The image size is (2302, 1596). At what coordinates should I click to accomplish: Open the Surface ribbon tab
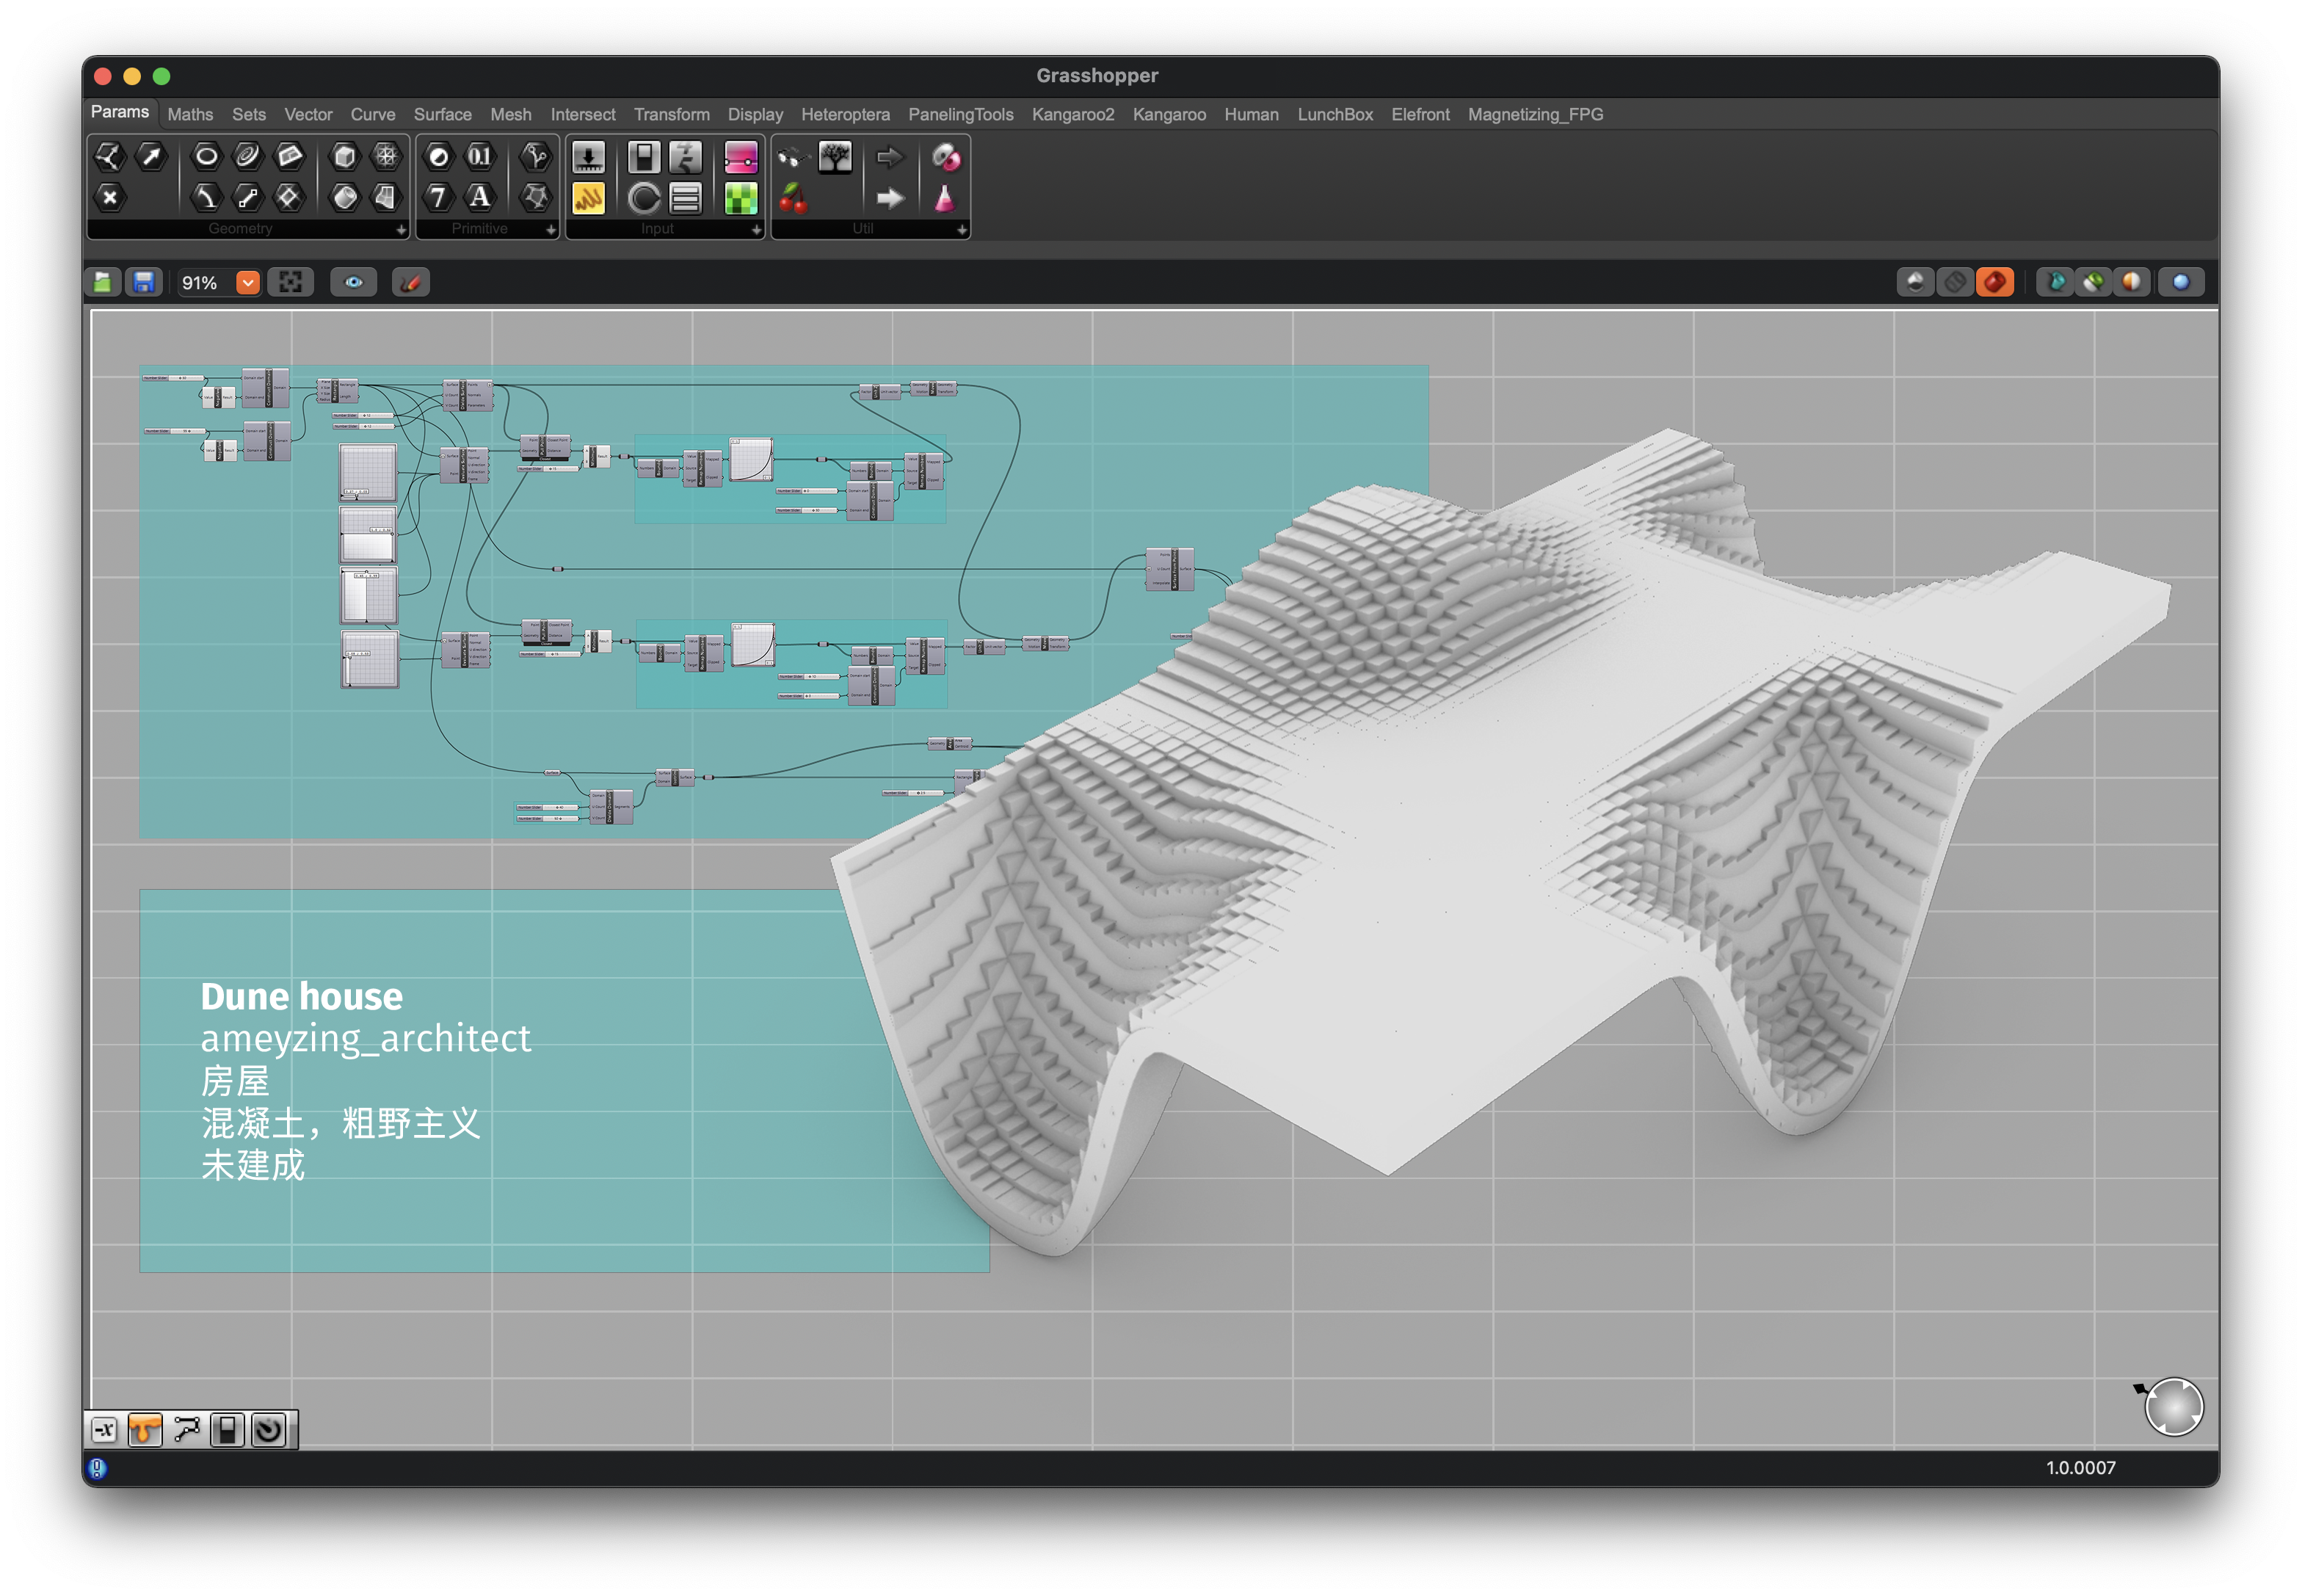tap(442, 115)
